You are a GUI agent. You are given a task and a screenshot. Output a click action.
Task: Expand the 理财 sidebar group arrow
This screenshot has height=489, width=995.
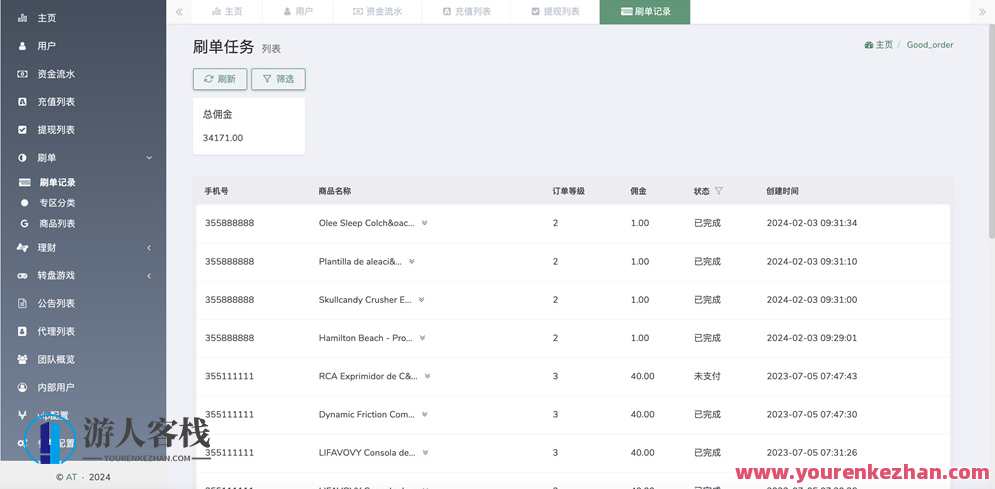149,248
